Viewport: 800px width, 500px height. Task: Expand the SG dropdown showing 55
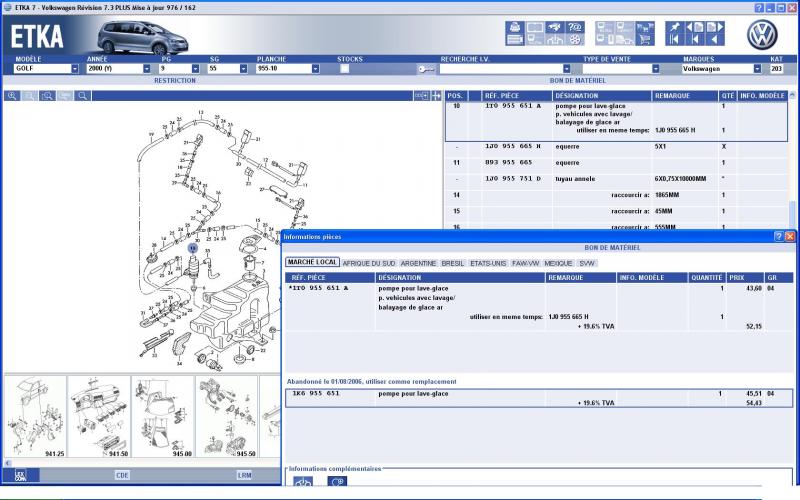(x=244, y=69)
